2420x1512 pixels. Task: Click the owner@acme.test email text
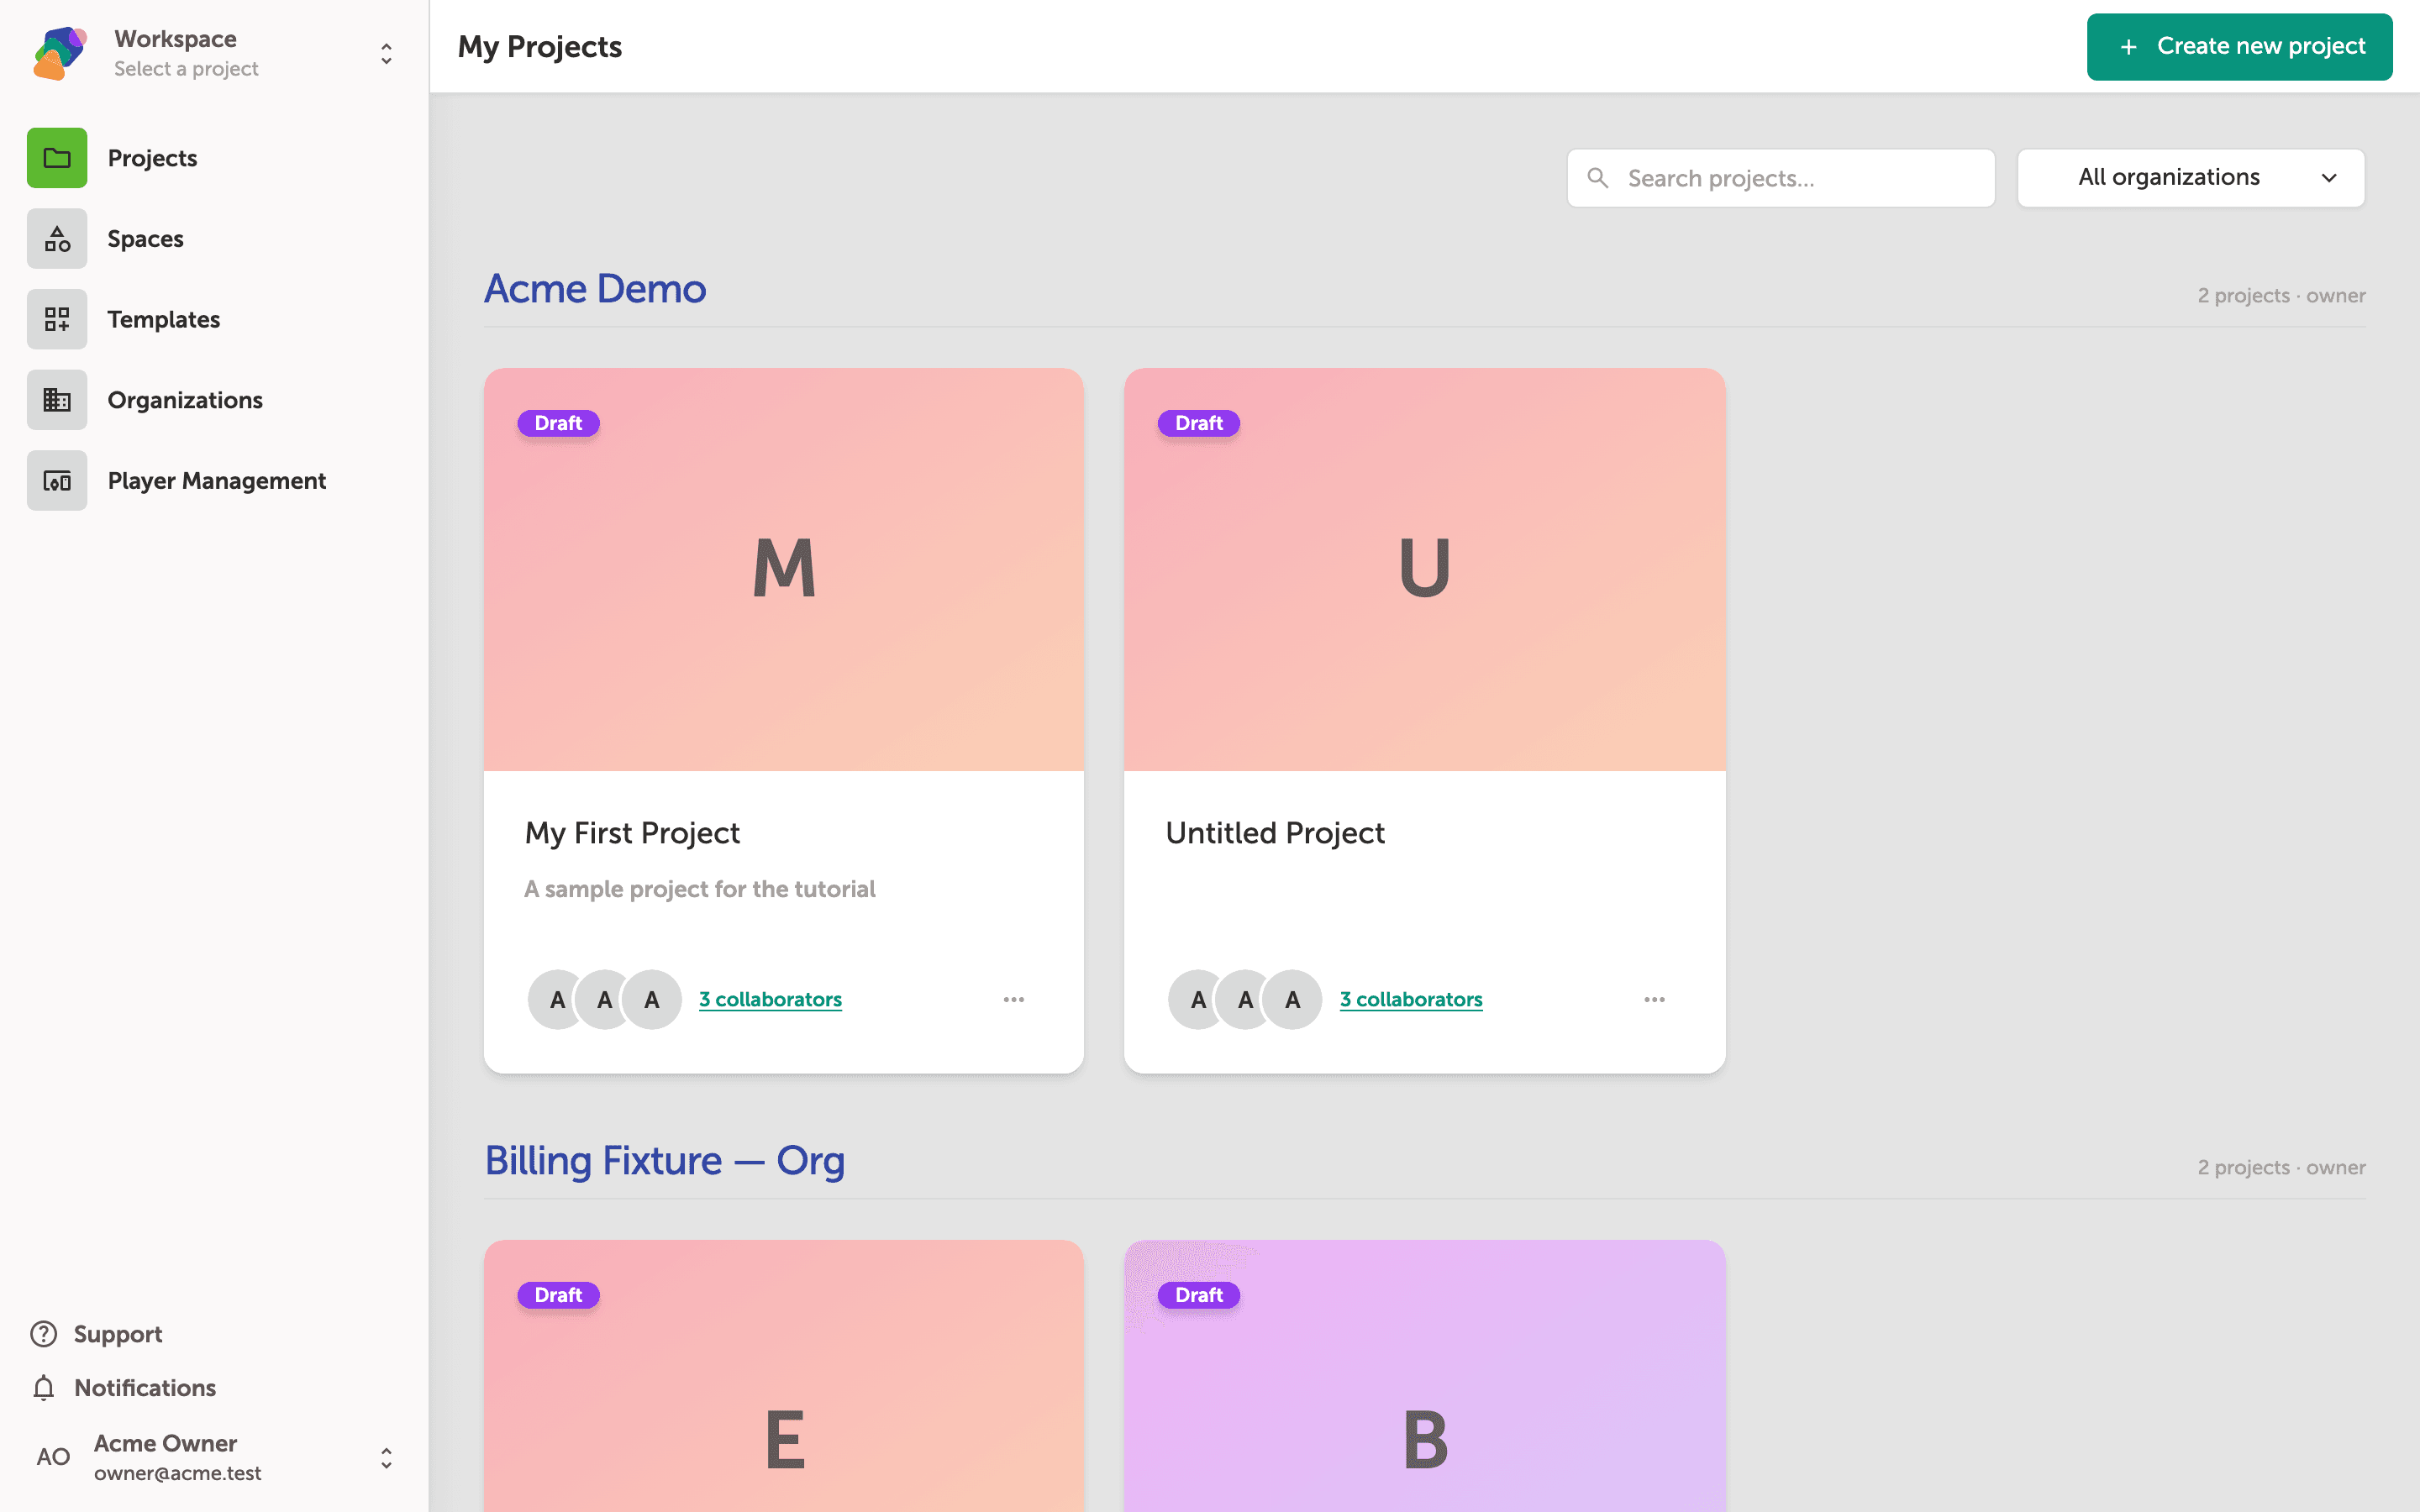coord(178,1473)
